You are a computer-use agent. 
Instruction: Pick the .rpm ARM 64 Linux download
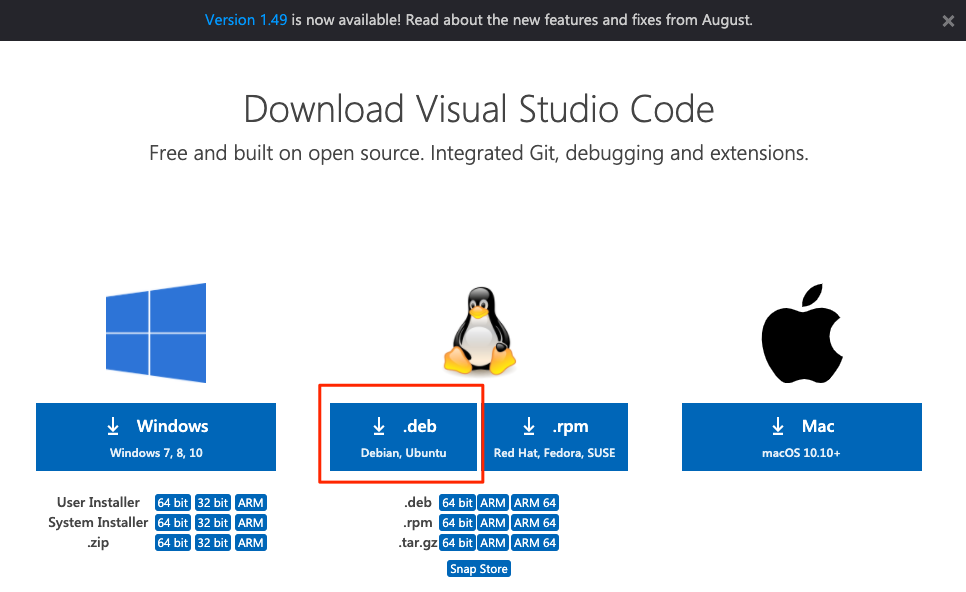coord(535,523)
